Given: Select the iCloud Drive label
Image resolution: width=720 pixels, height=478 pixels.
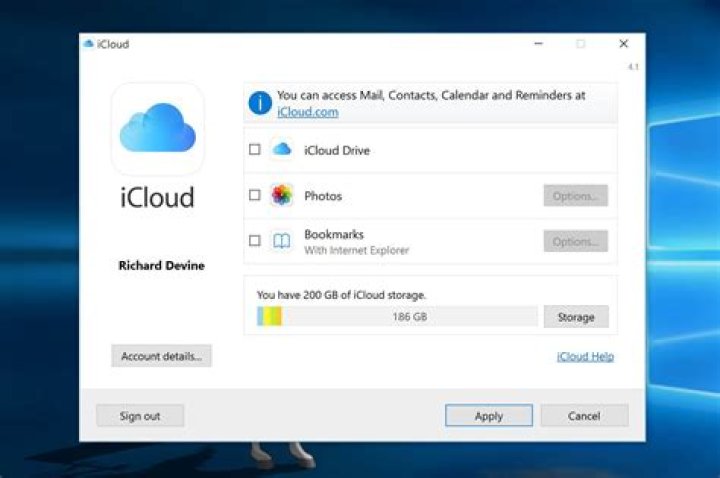Looking at the screenshot, I should (x=337, y=150).
